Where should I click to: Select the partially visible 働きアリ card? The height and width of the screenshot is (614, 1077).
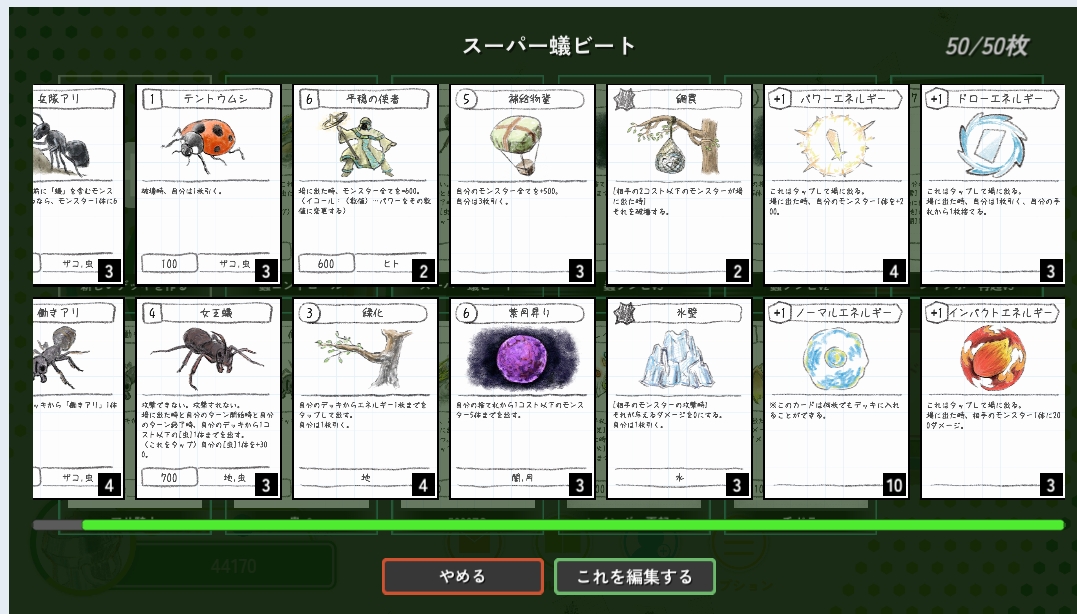tap(78, 398)
